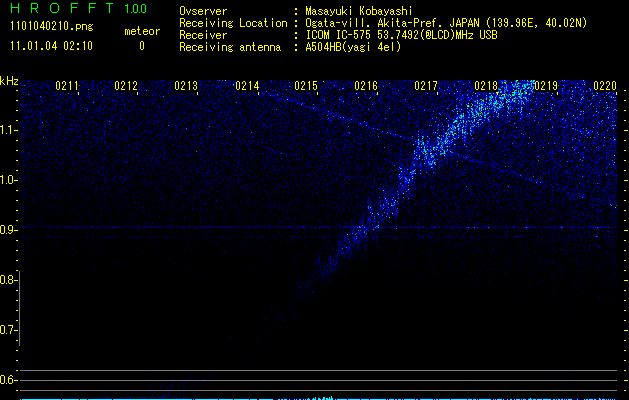Image resolution: width=629 pixels, height=400 pixels.
Task: Click the Receiving Location label
Action: click(233, 23)
